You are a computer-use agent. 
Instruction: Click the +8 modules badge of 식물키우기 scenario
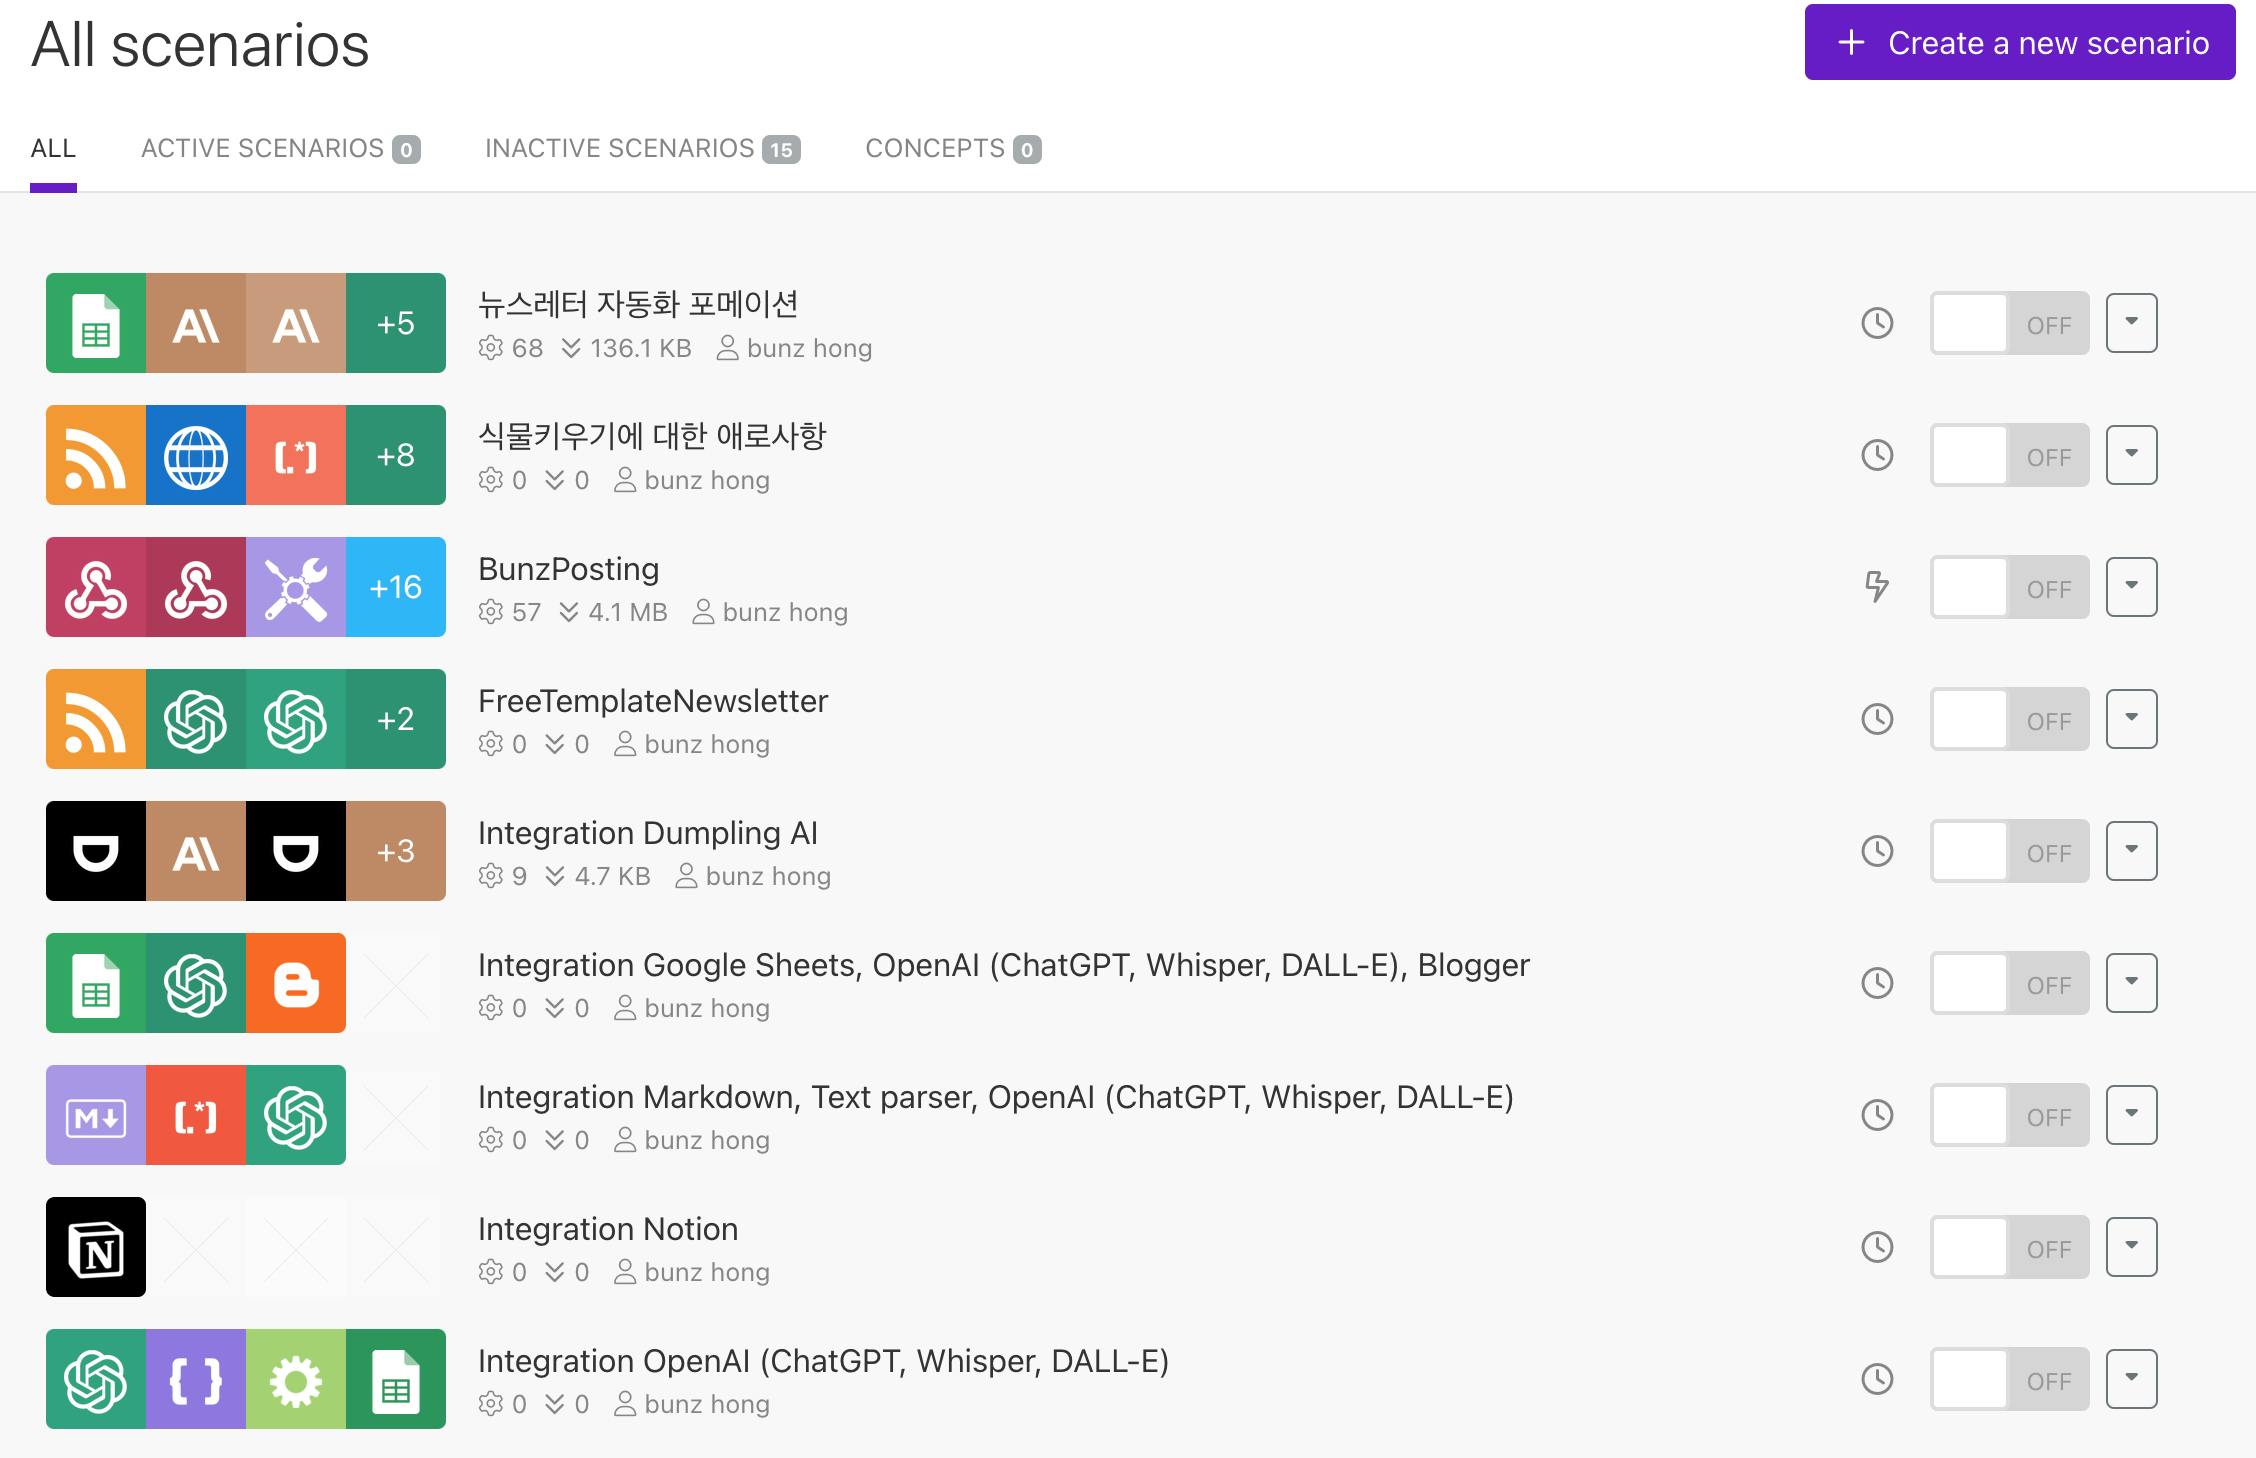click(x=396, y=455)
